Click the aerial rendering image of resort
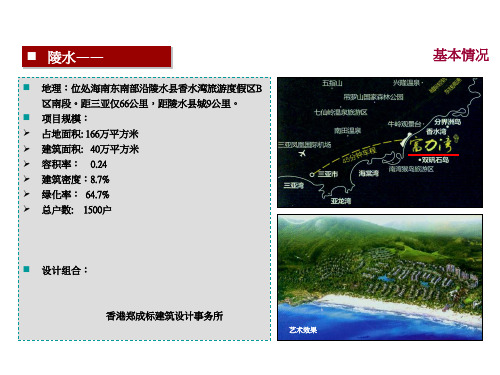Viewport: 500px width, 375px height. pyautogui.click(x=380, y=277)
